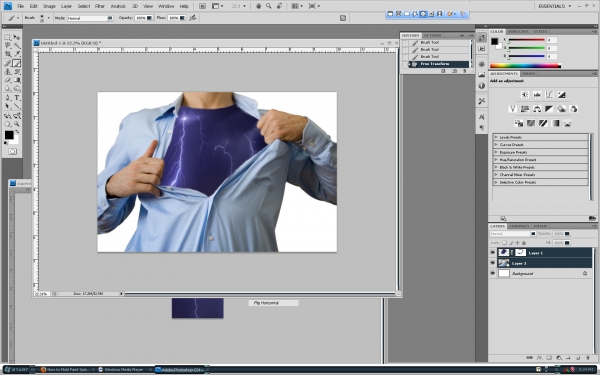600x375 pixels.
Task: Open the Essentials workspace switcher
Action: click(x=555, y=6)
